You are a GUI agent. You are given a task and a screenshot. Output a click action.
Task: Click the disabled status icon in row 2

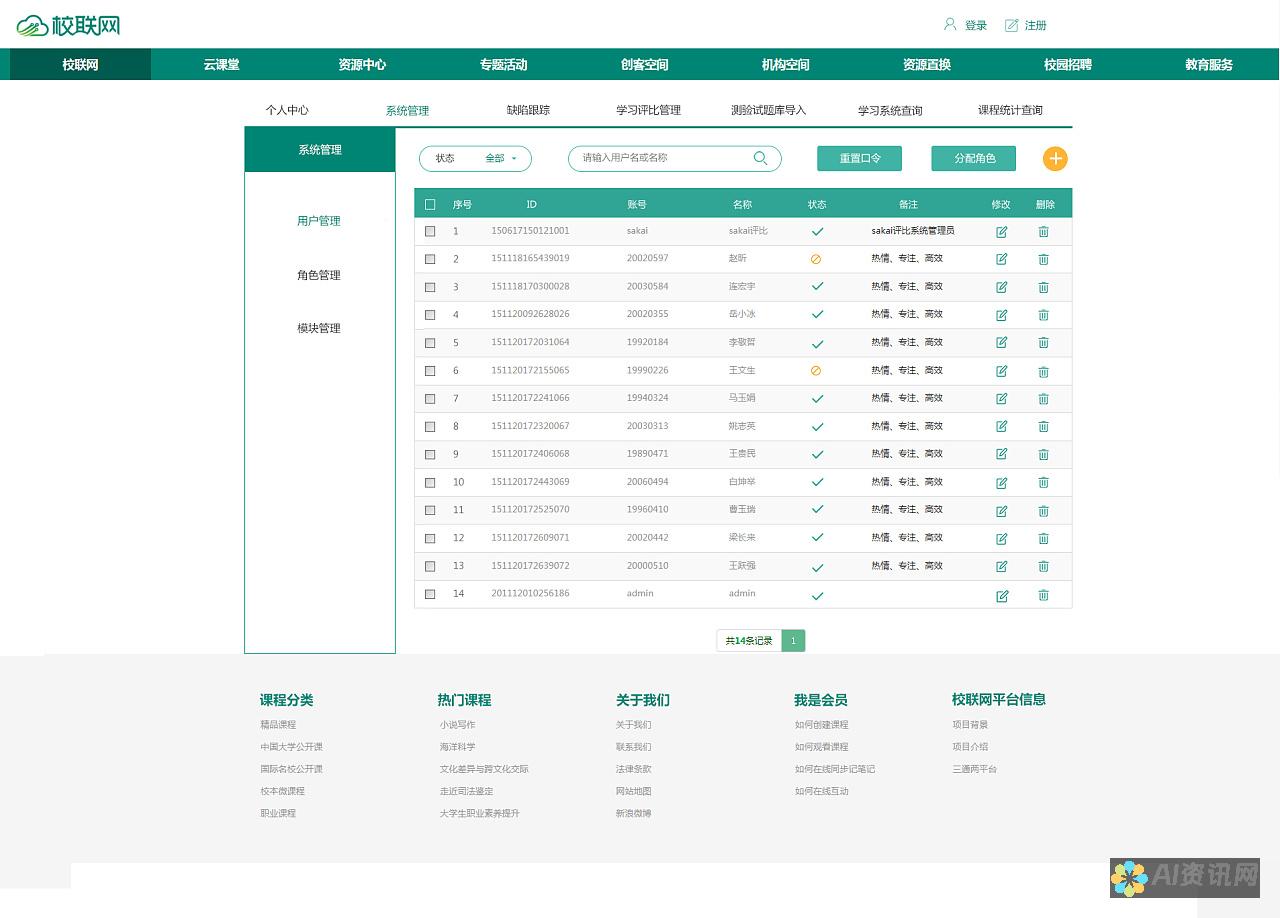(x=816, y=259)
